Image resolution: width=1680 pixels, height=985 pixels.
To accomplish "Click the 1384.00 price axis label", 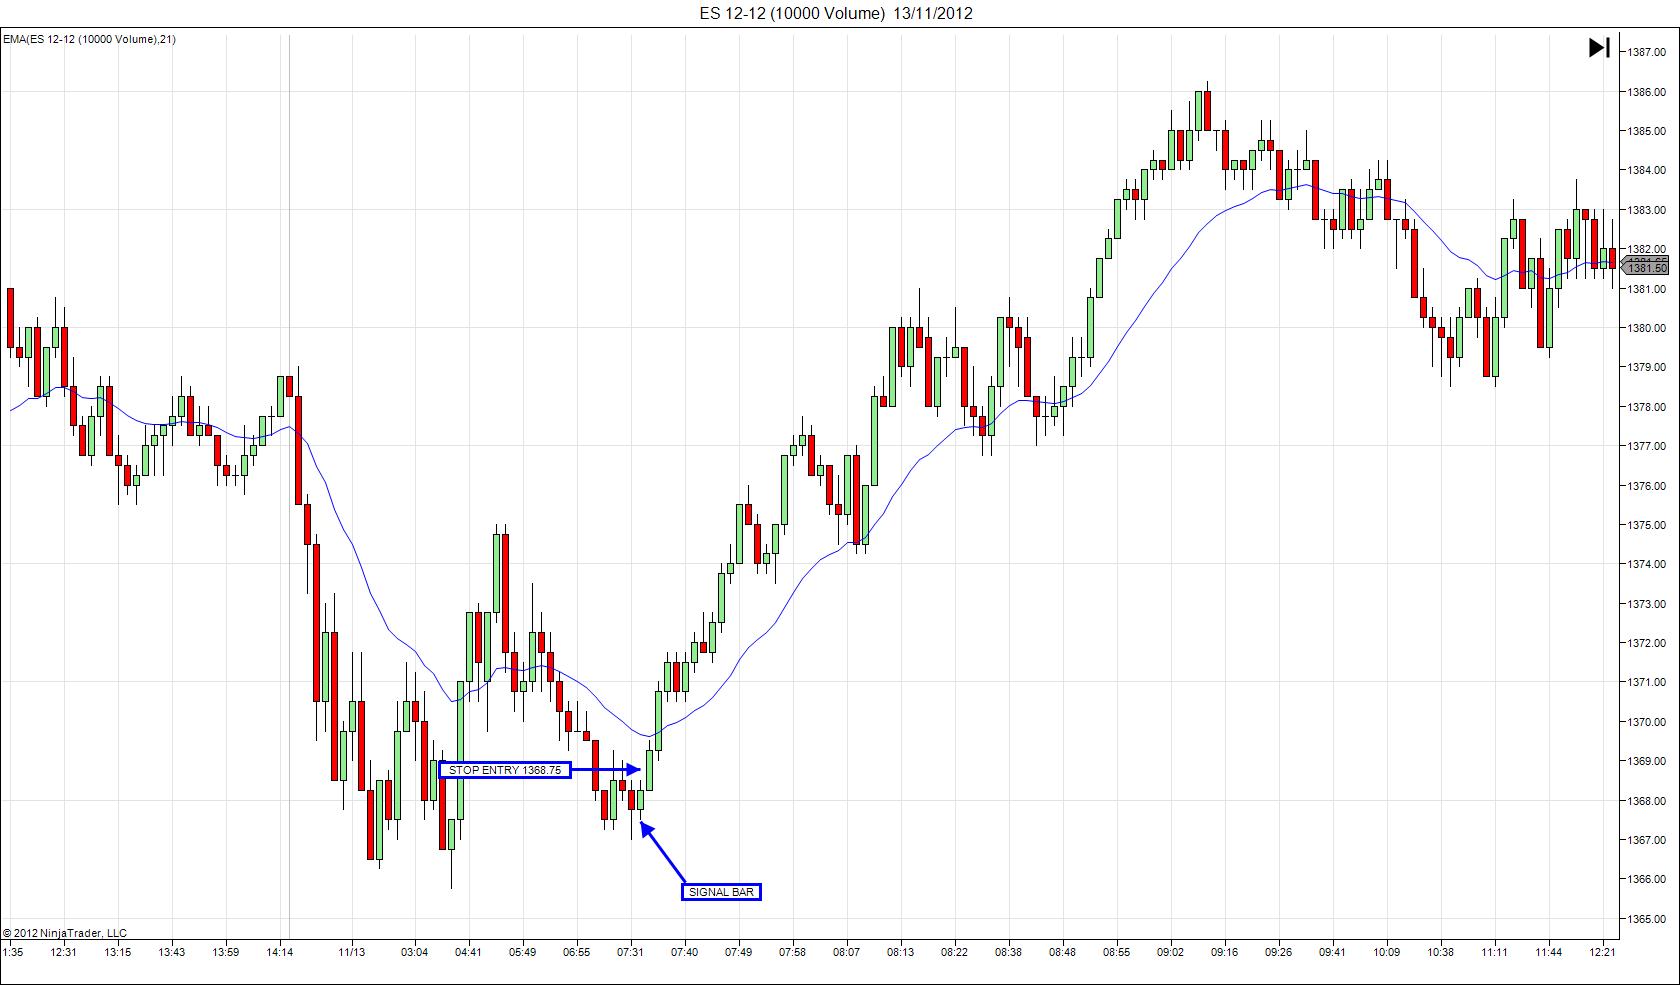I will (x=1646, y=170).
